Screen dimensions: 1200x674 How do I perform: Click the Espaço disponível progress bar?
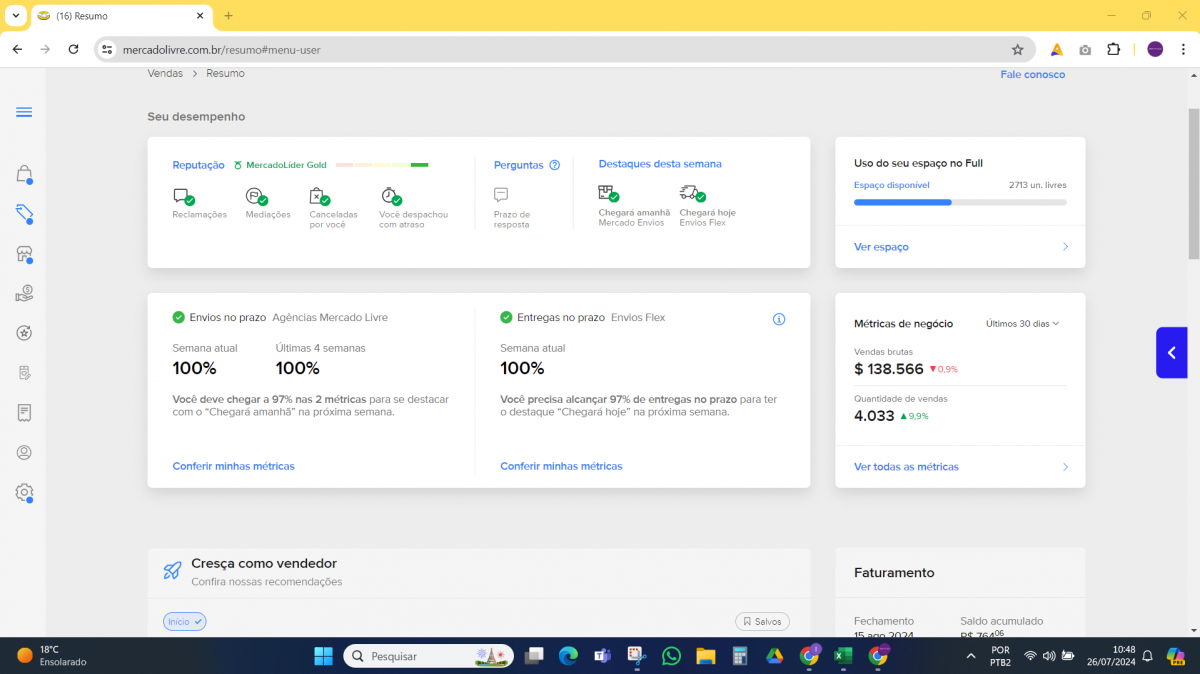click(960, 202)
